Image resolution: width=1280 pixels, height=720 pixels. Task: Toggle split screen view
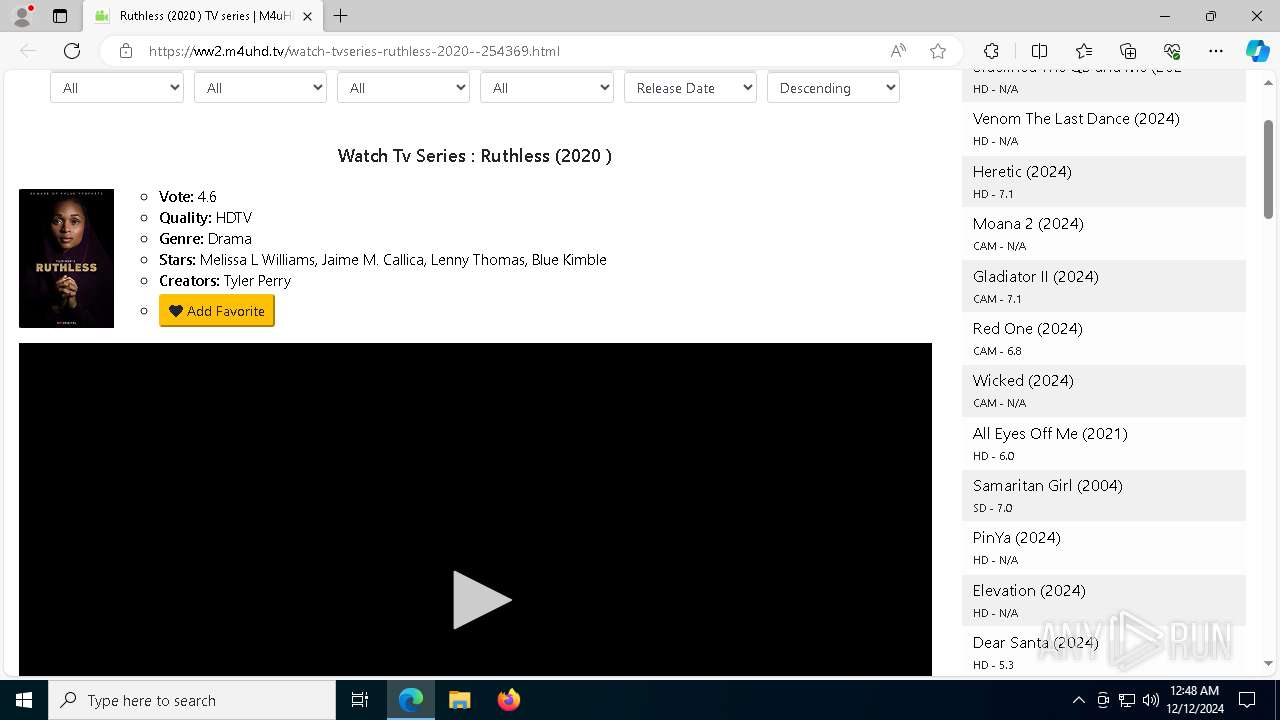[1039, 51]
